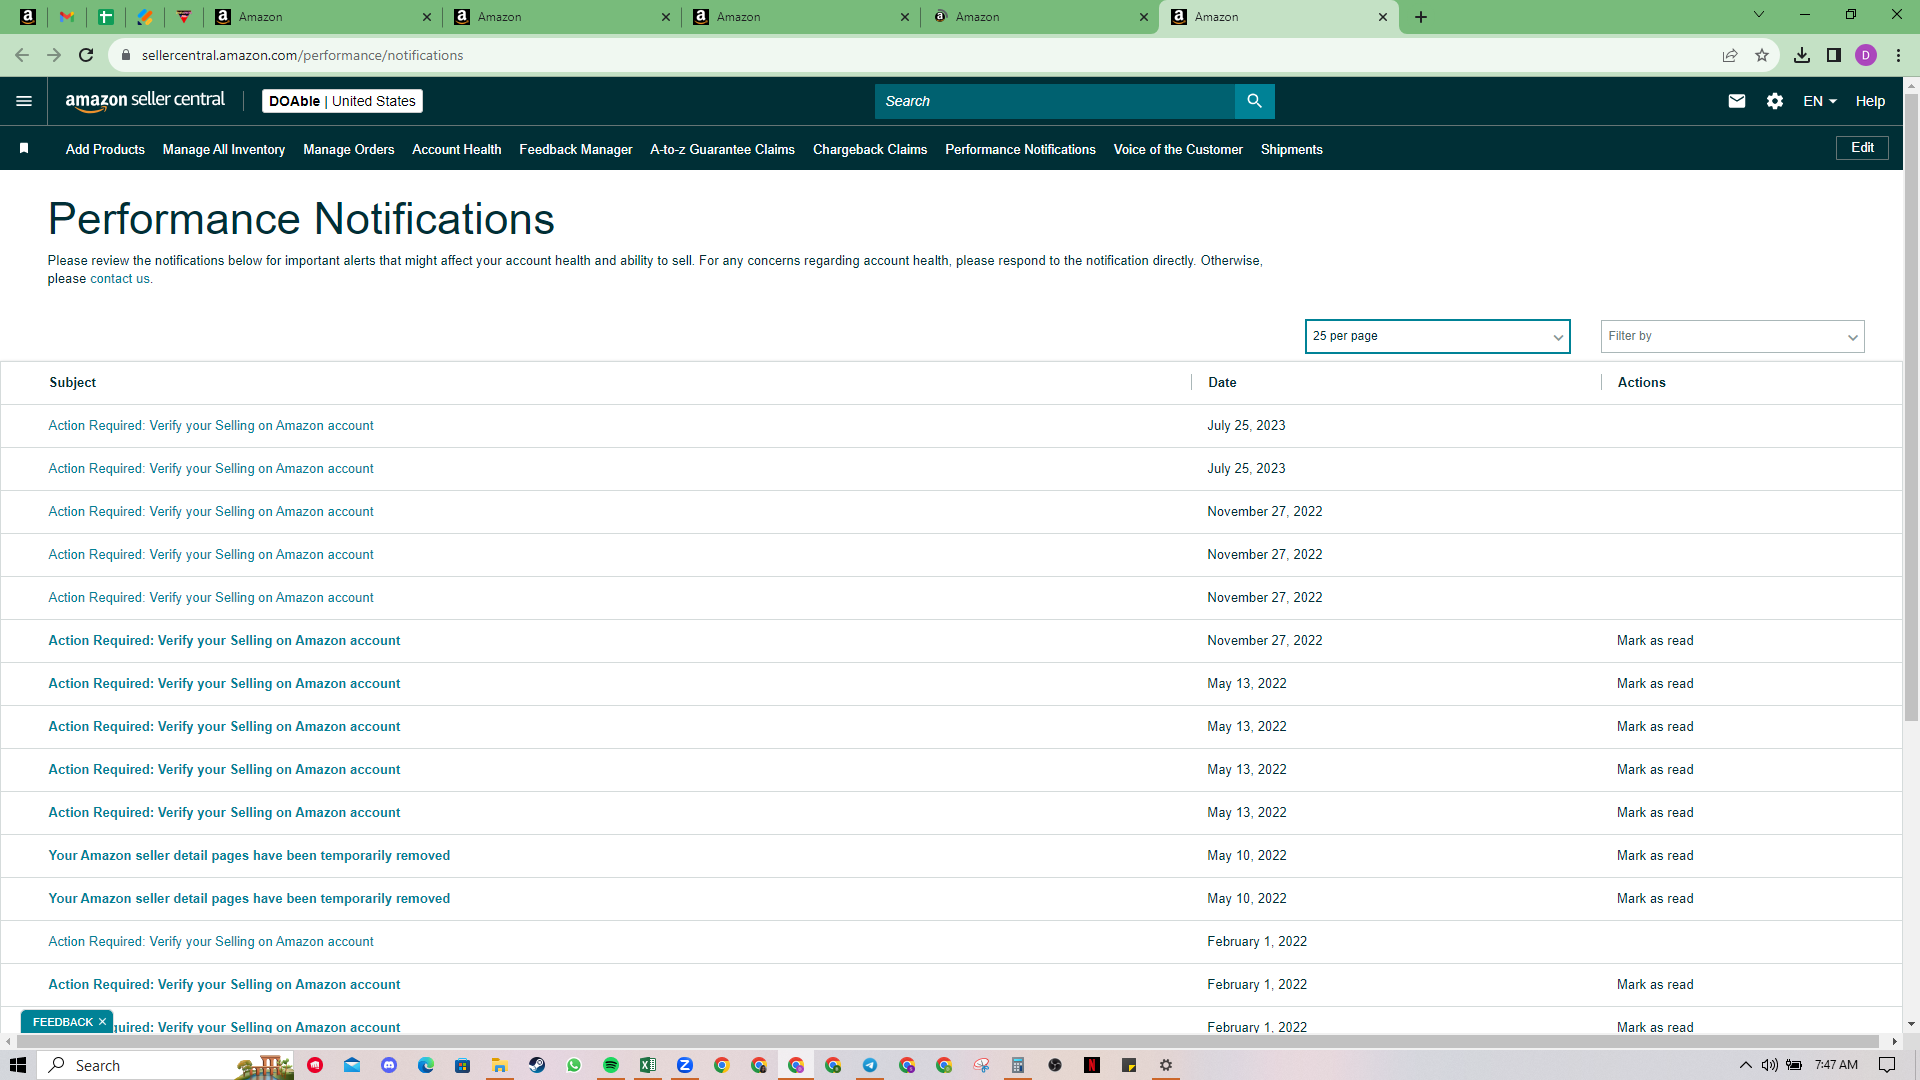Open Telegram from the taskbar
1920x1080 pixels.
[x=870, y=1065]
